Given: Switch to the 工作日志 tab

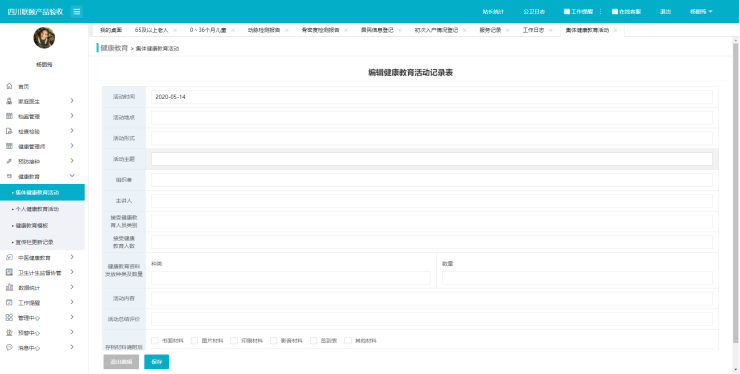Looking at the screenshot, I should (x=533, y=30).
